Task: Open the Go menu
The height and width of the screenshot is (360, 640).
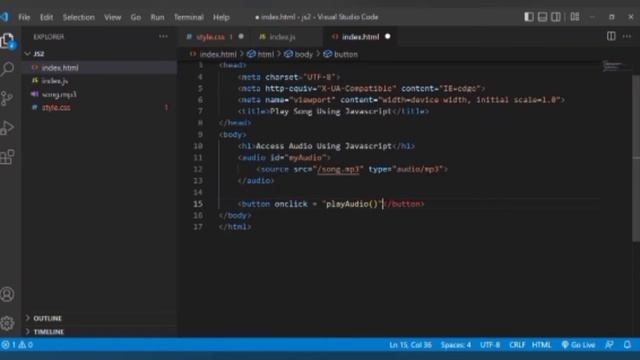Action: coord(136,17)
